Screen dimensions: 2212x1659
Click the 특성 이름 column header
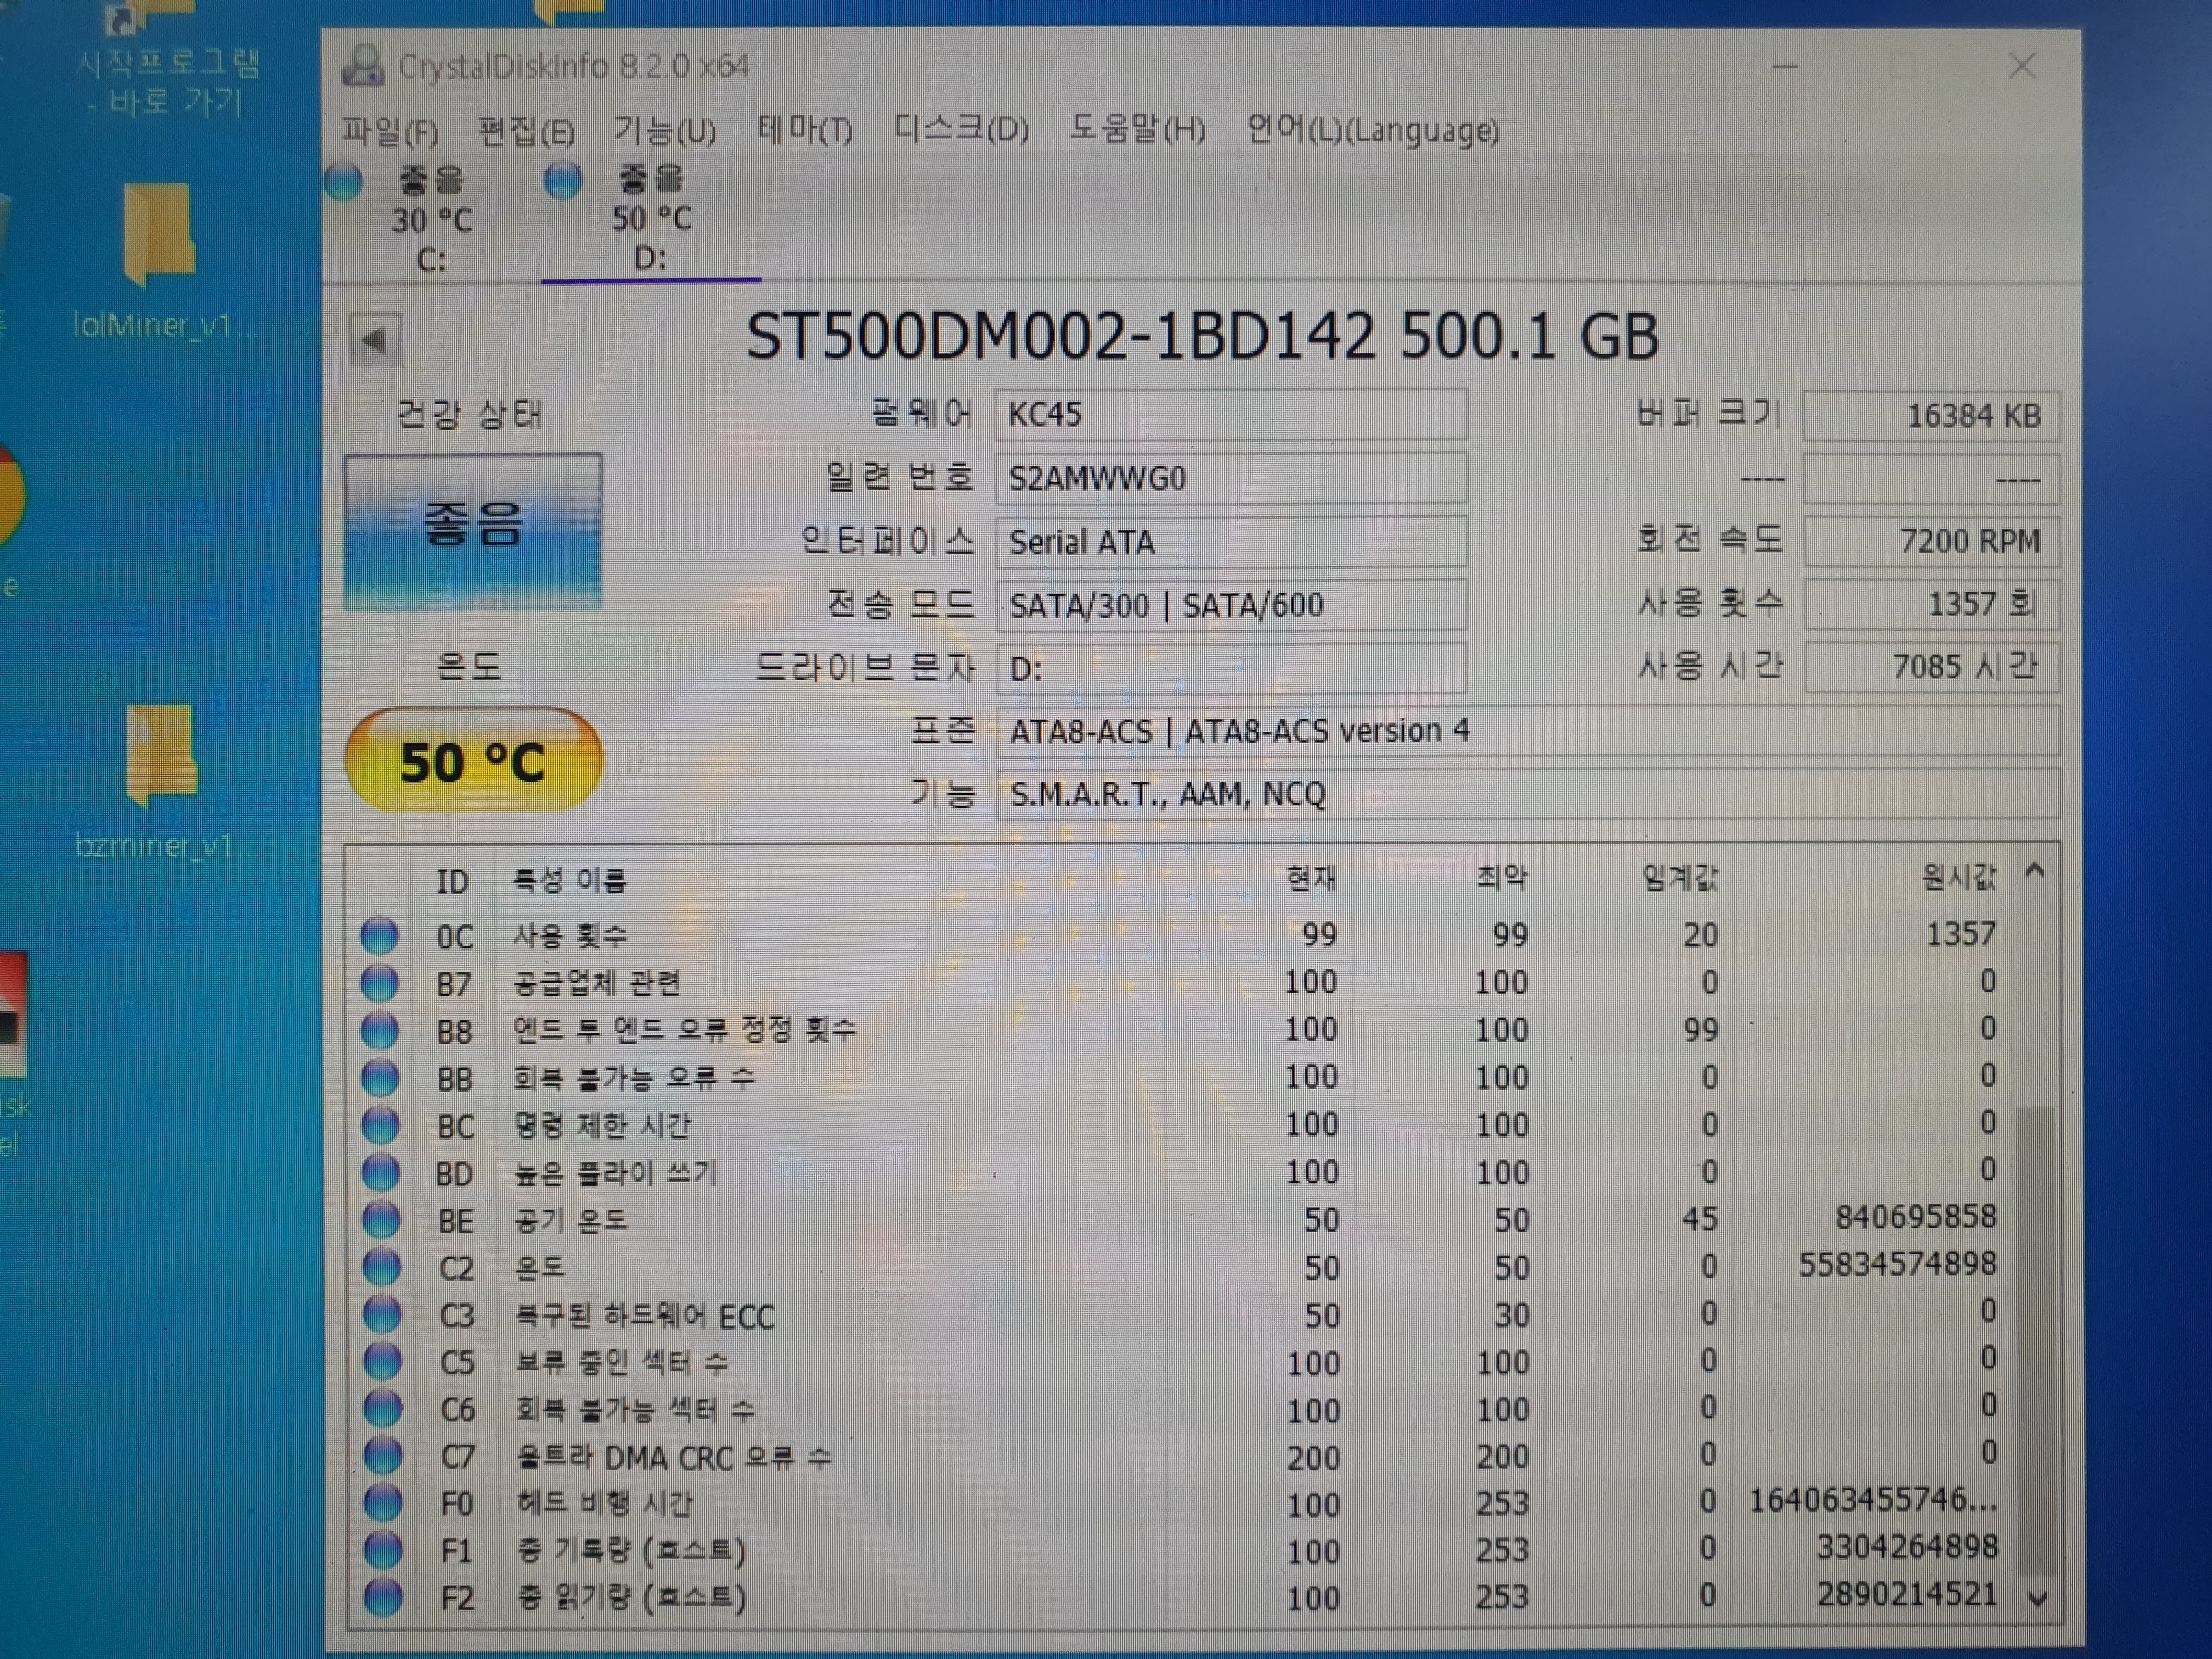coord(569,880)
